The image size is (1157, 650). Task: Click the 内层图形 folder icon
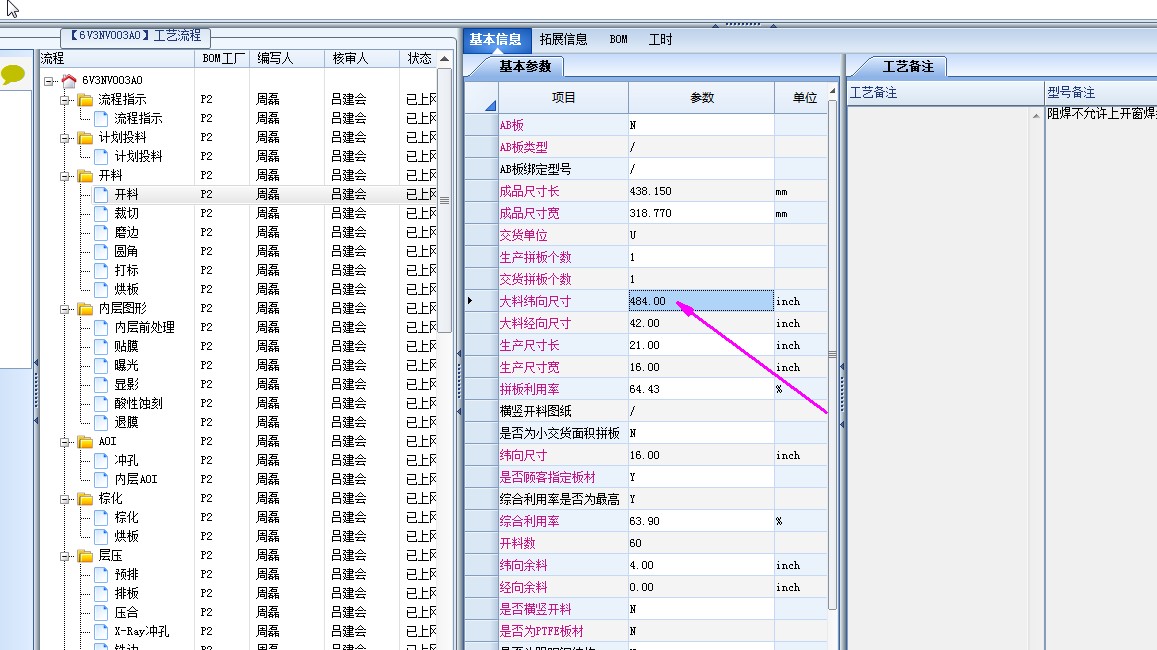coord(86,308)
